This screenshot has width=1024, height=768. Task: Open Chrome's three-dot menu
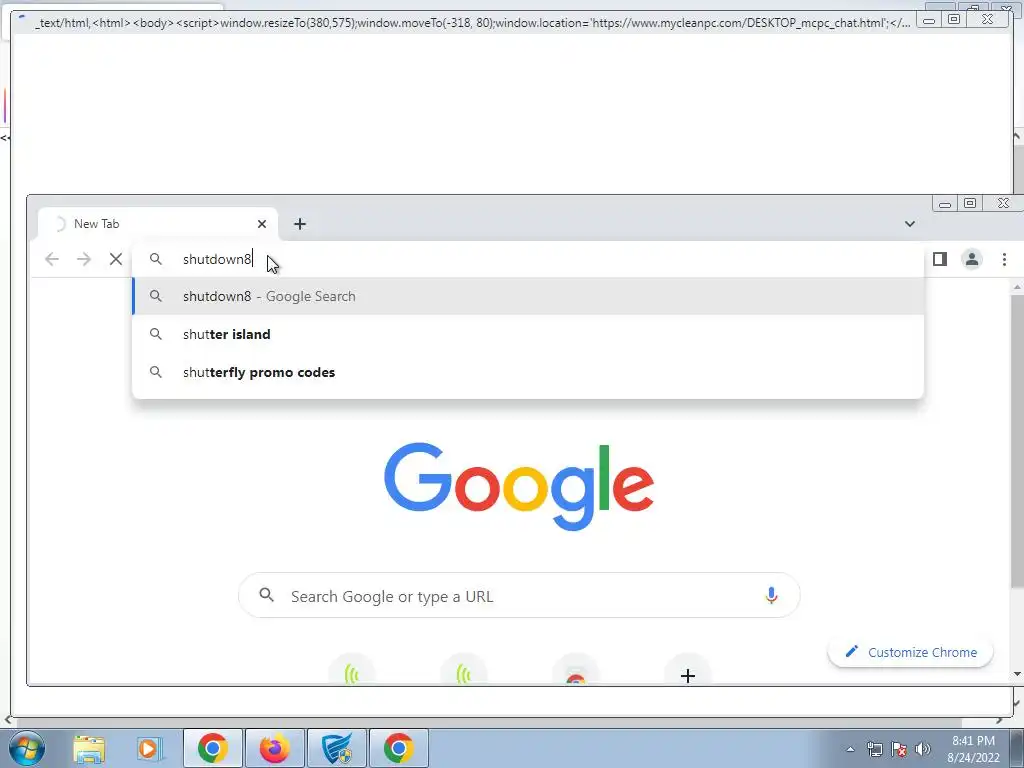[1004, 259]
